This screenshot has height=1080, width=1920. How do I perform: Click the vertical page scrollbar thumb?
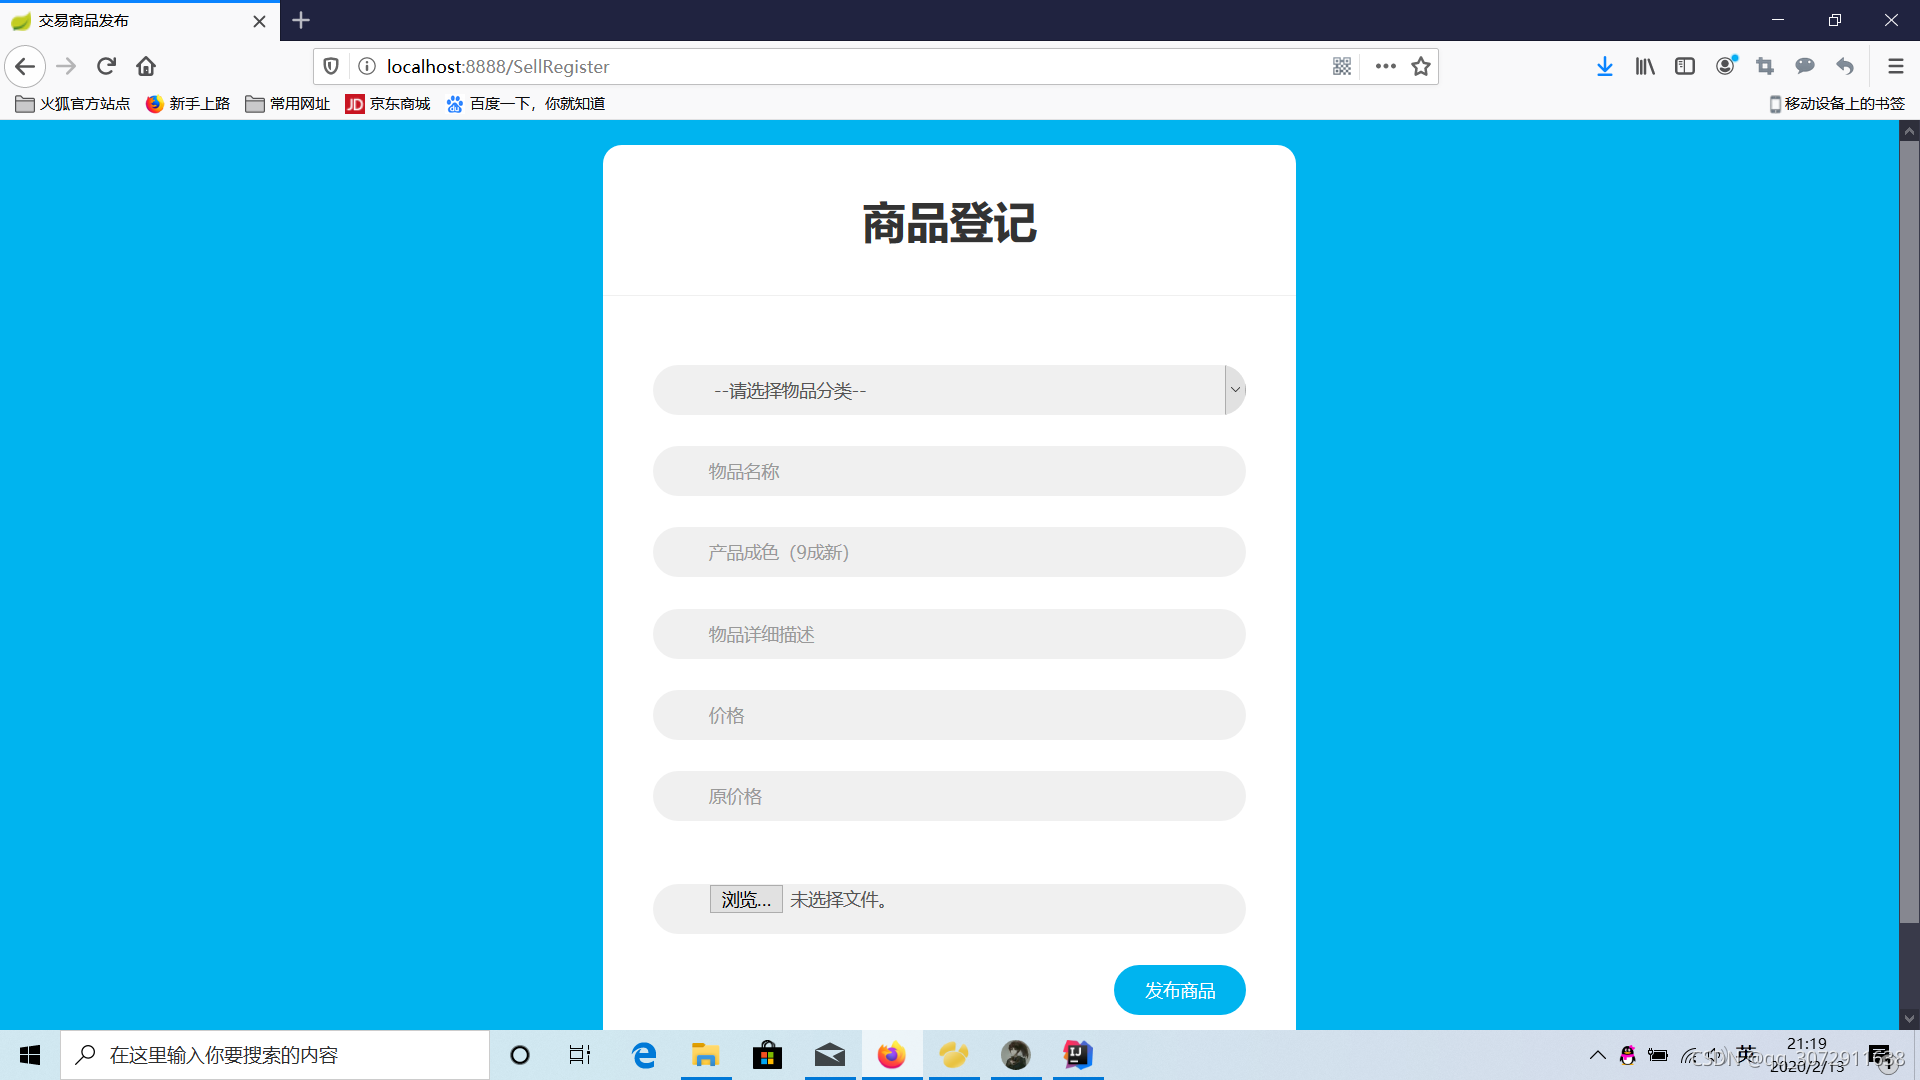1909,531
